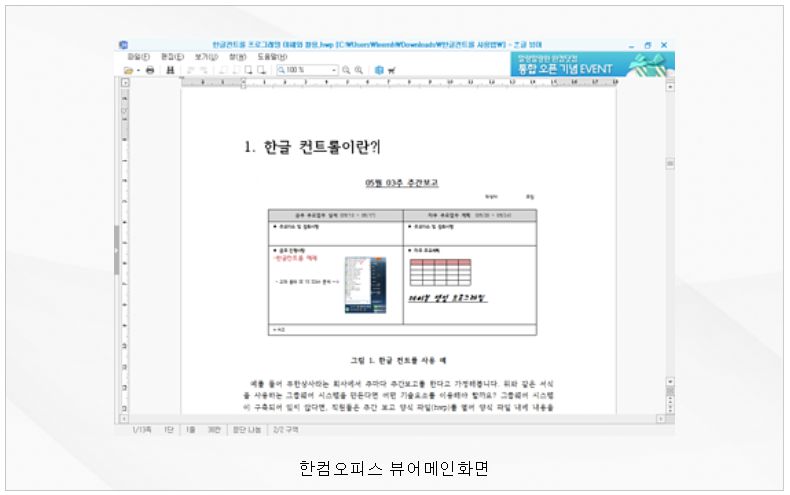Image resolution: width=790 pixels, height=495 pixels.
Task: Open the 창(W) menu
Action: pos(238,57)
